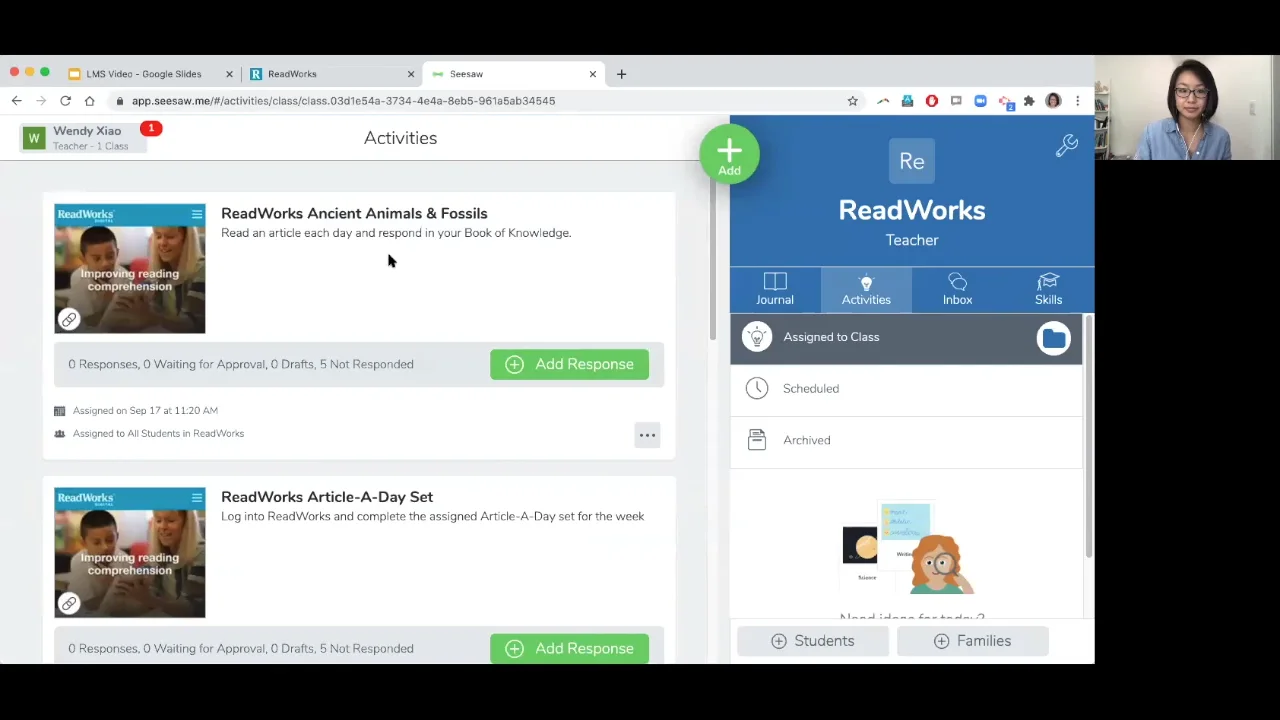Close the LMS Video Google Slides tab

229,74
